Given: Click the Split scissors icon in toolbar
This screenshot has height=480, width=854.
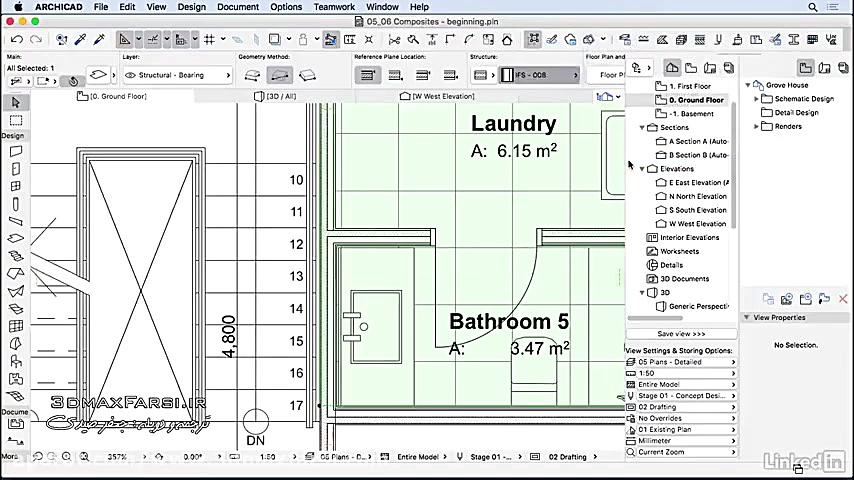Looking at the screenshot, I should [x=394, y=39].
